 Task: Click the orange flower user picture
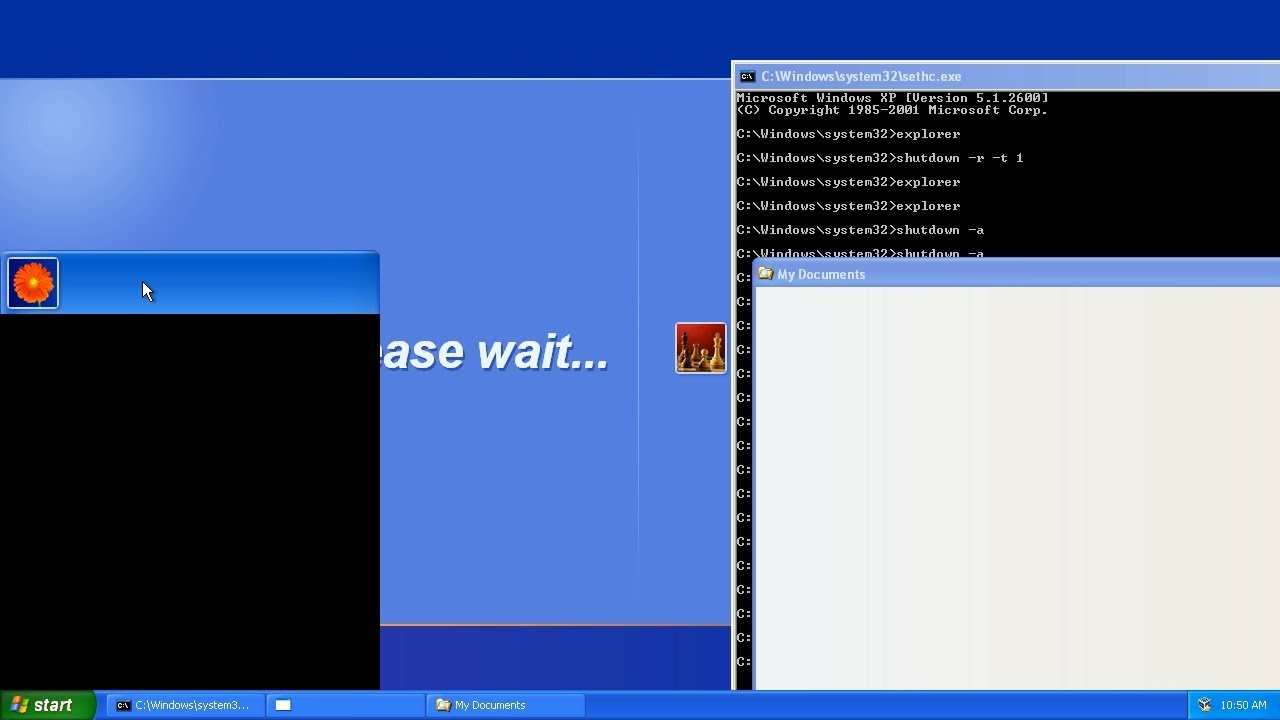[33, 283]
